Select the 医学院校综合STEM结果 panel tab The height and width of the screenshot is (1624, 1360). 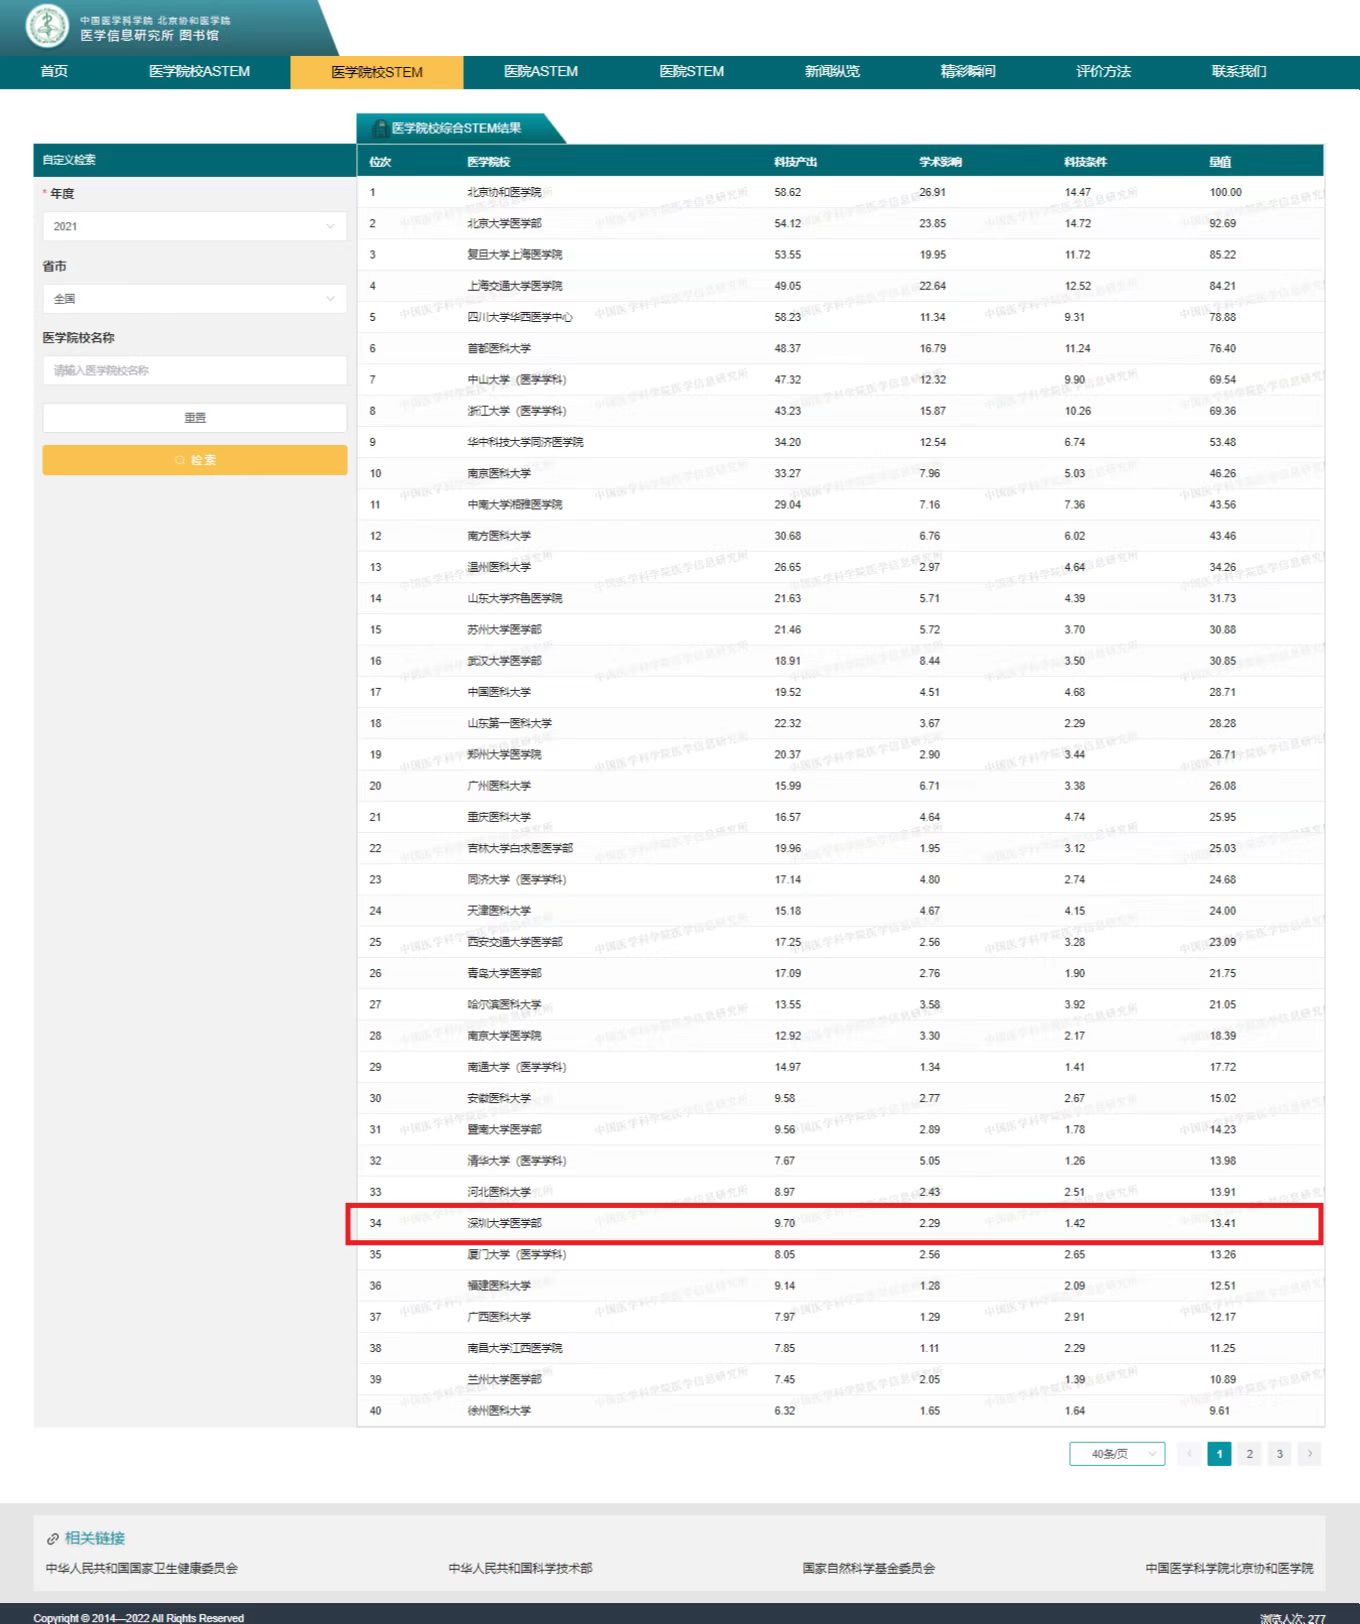tap(461, 128)
